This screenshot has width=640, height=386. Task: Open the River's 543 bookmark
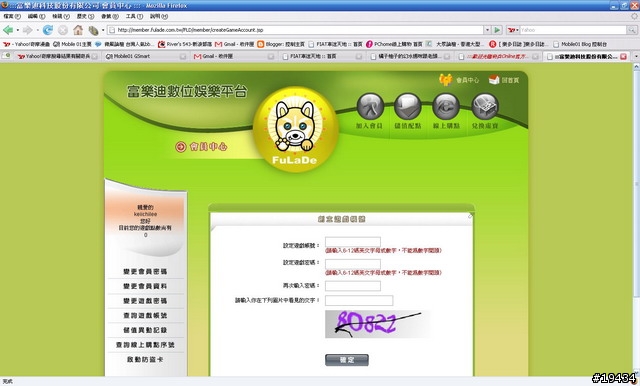tap(185, 44)
